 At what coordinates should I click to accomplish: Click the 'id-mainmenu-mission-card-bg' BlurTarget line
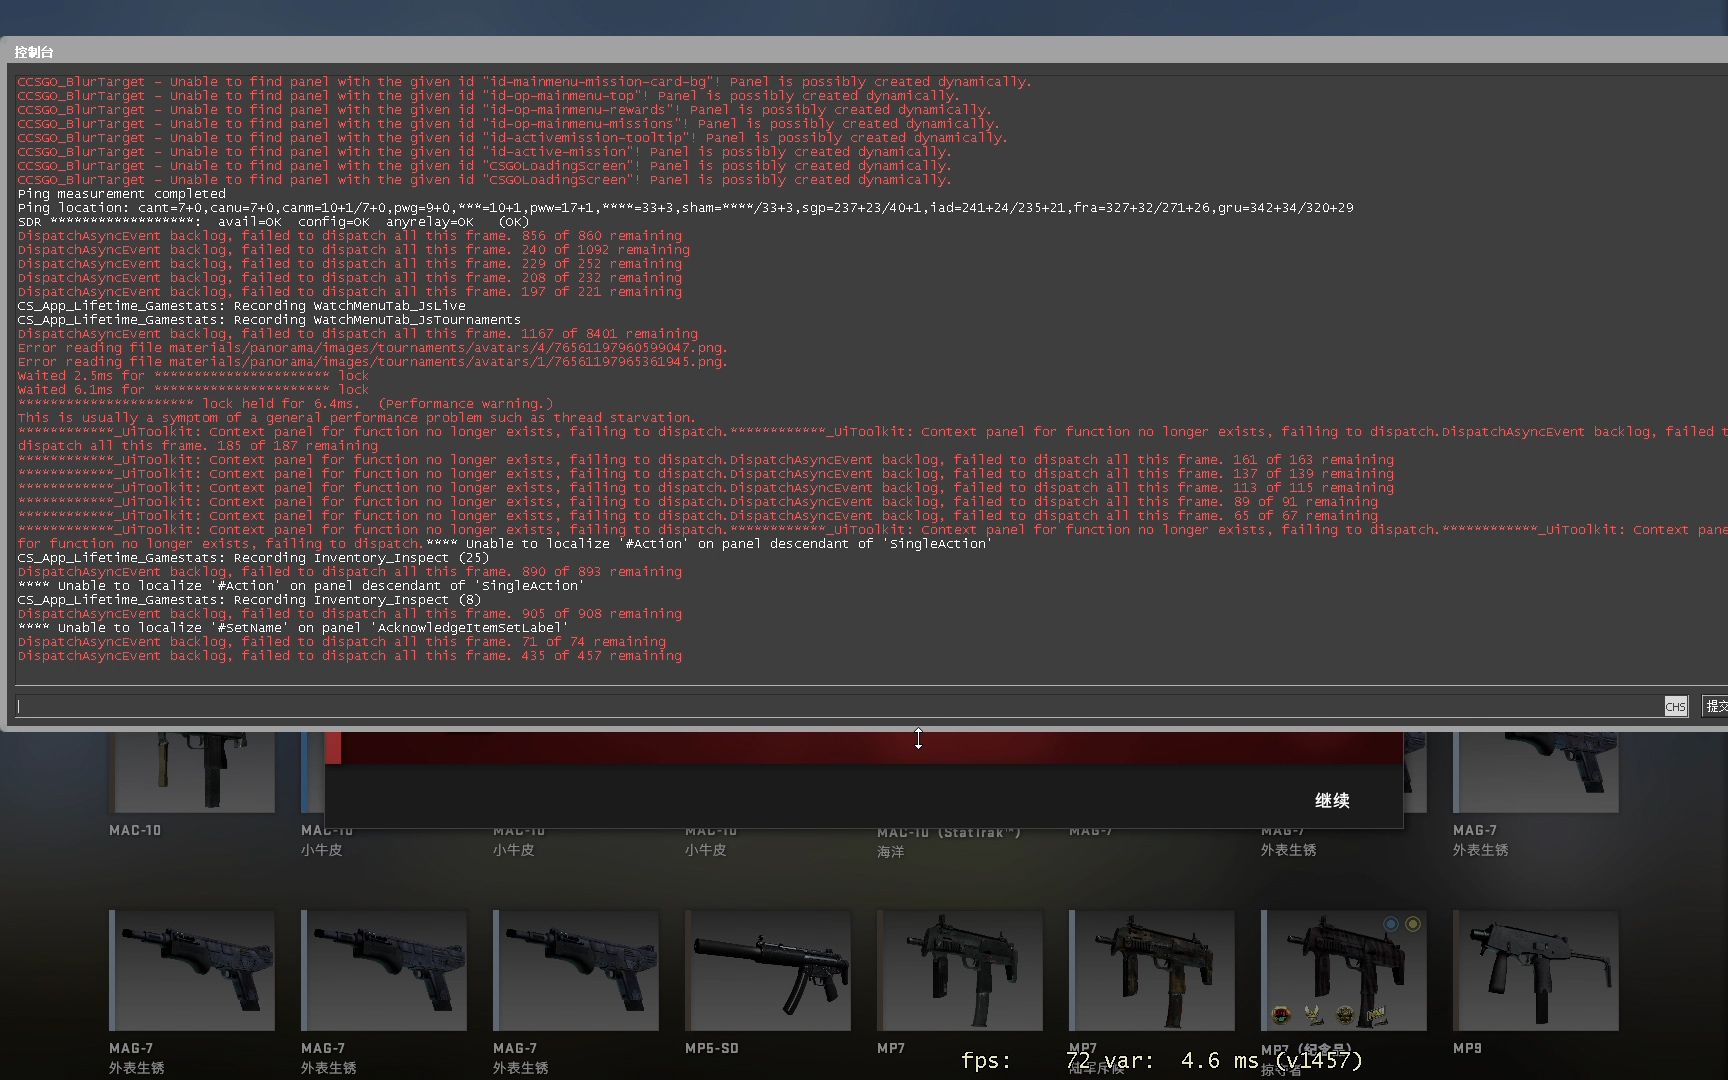click(524, 82)
